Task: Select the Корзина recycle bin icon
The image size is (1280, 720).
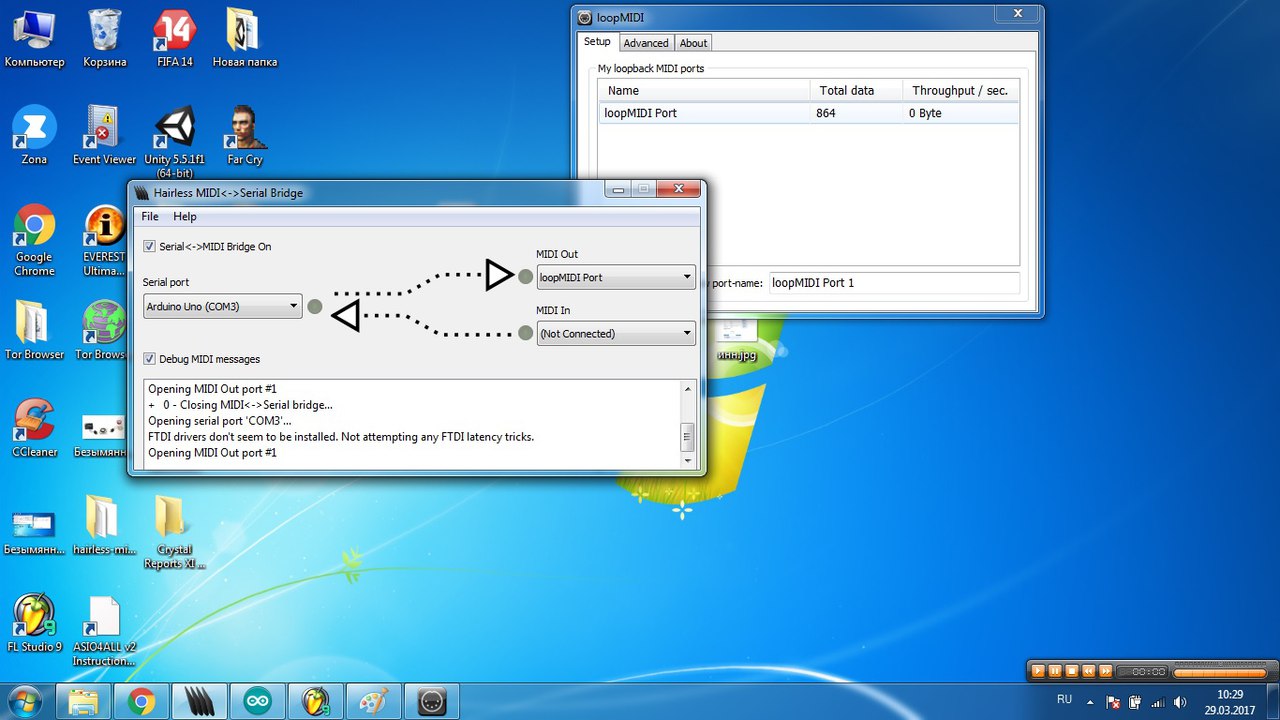Action: 105,39
